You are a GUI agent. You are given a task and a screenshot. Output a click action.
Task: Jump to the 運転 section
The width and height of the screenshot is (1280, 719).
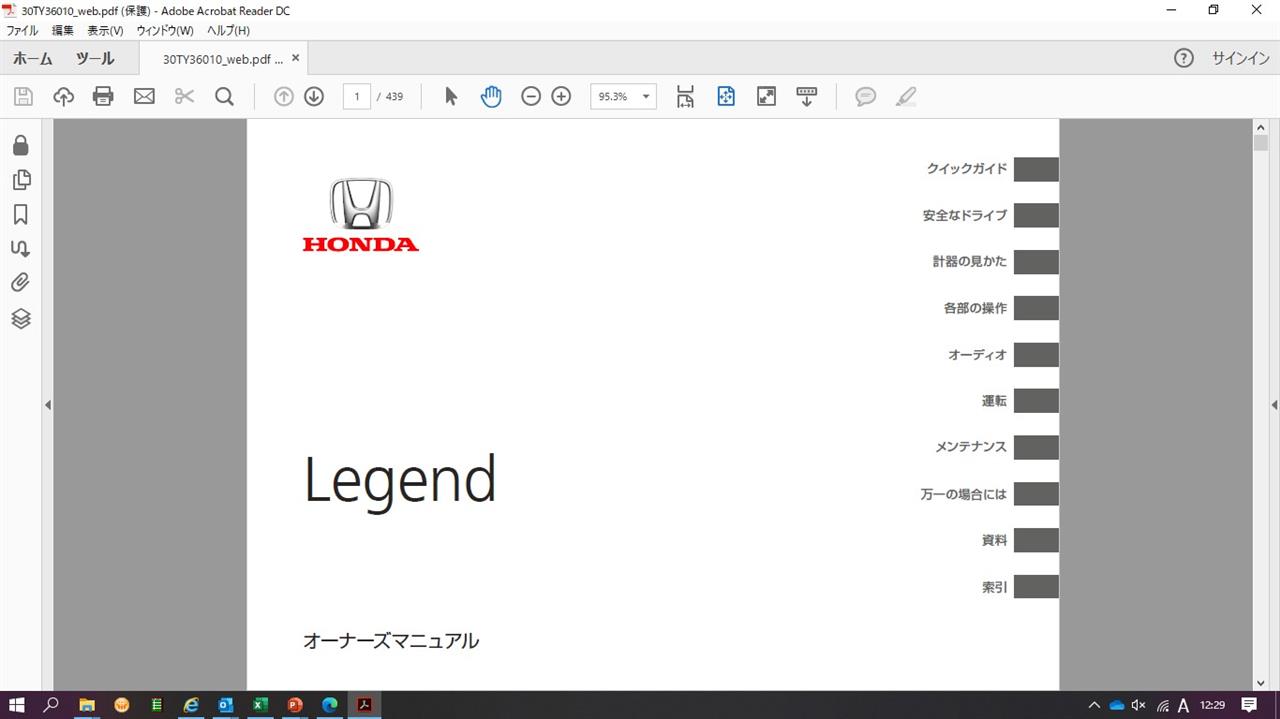point(994,401)
